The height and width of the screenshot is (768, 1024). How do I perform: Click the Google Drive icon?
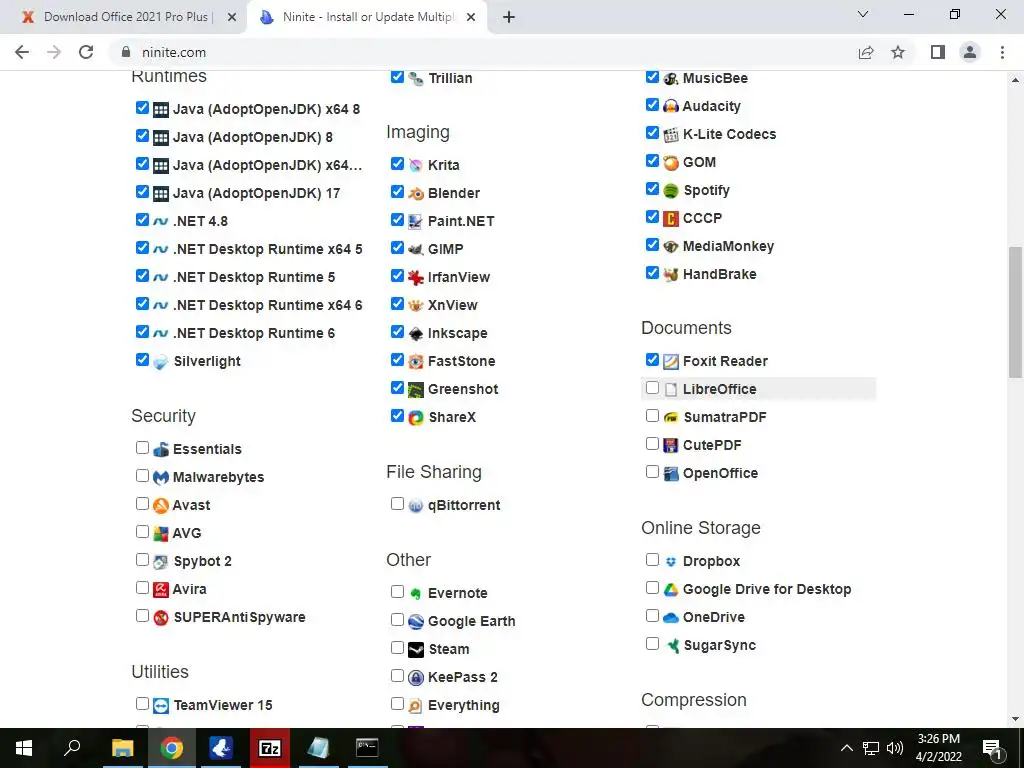tap(671, 590)
